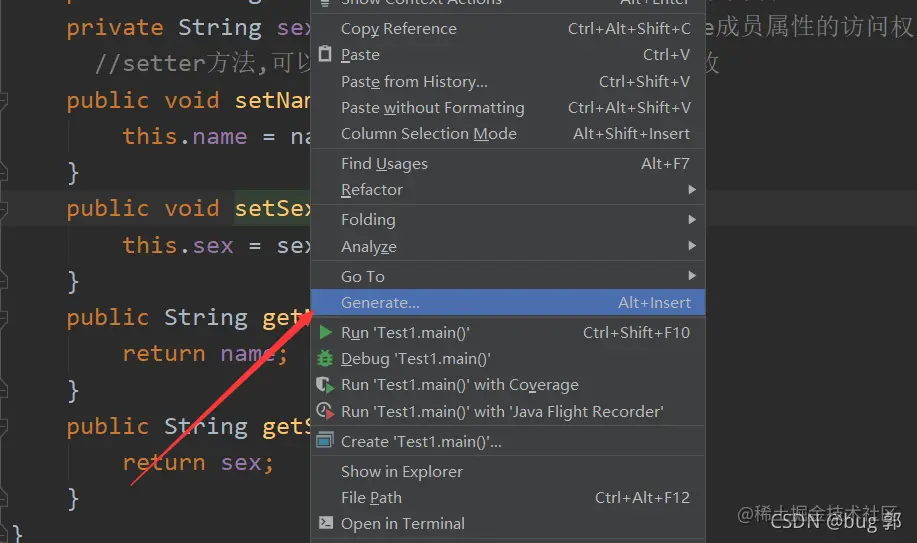
Task: Click the green Run arrow icon
Action: pos(325,332)
